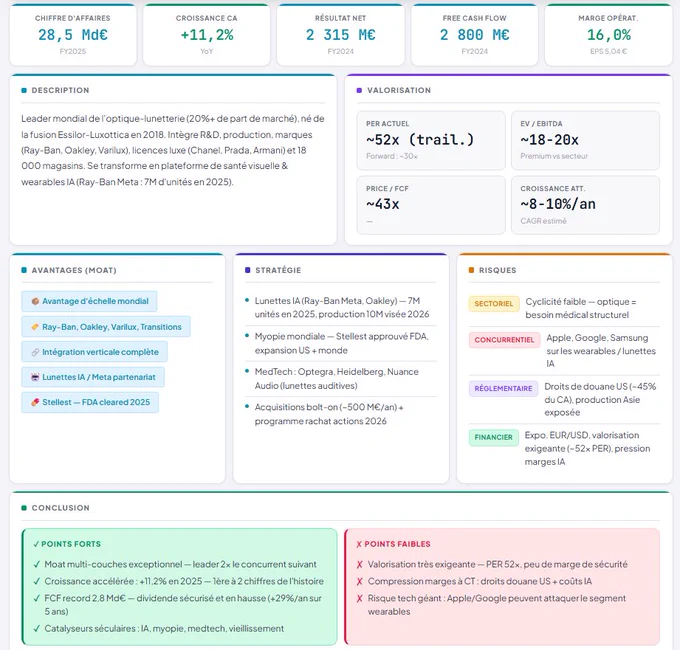Click the description paragraph starting 'Leader mondial'
680x650 pixels.
click(x=173, y=150)
